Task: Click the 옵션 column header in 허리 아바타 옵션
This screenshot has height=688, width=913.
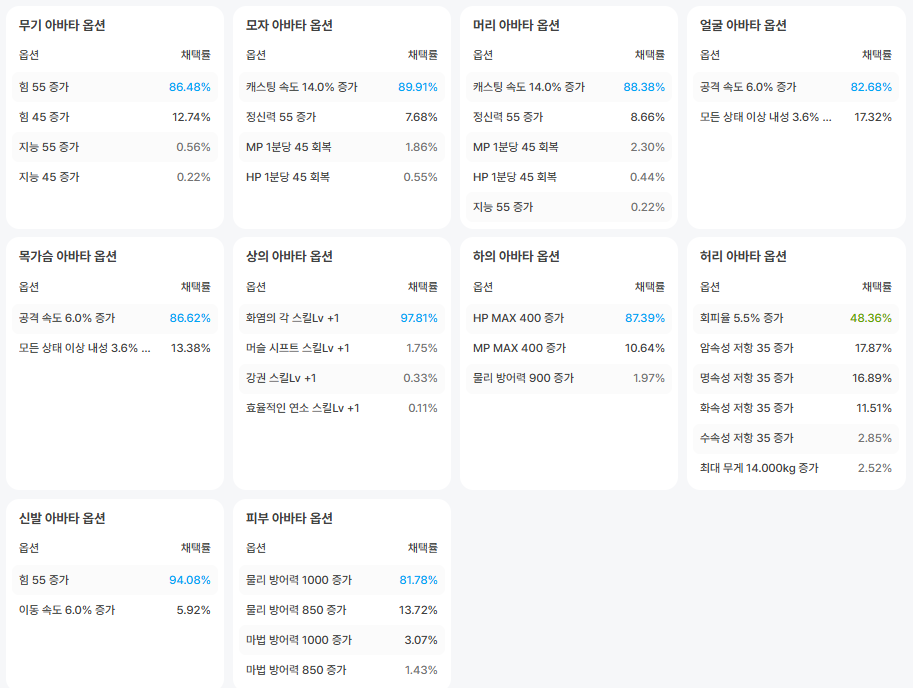Action: tap(710, 287)
